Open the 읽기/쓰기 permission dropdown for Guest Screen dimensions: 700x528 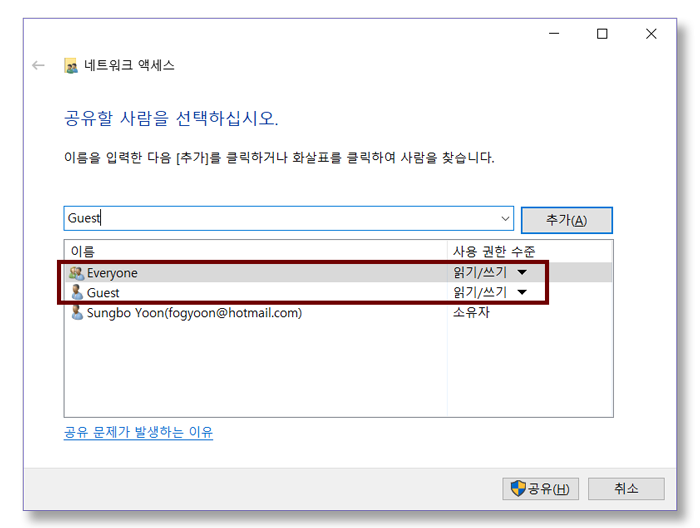click(x=521, y=293)
